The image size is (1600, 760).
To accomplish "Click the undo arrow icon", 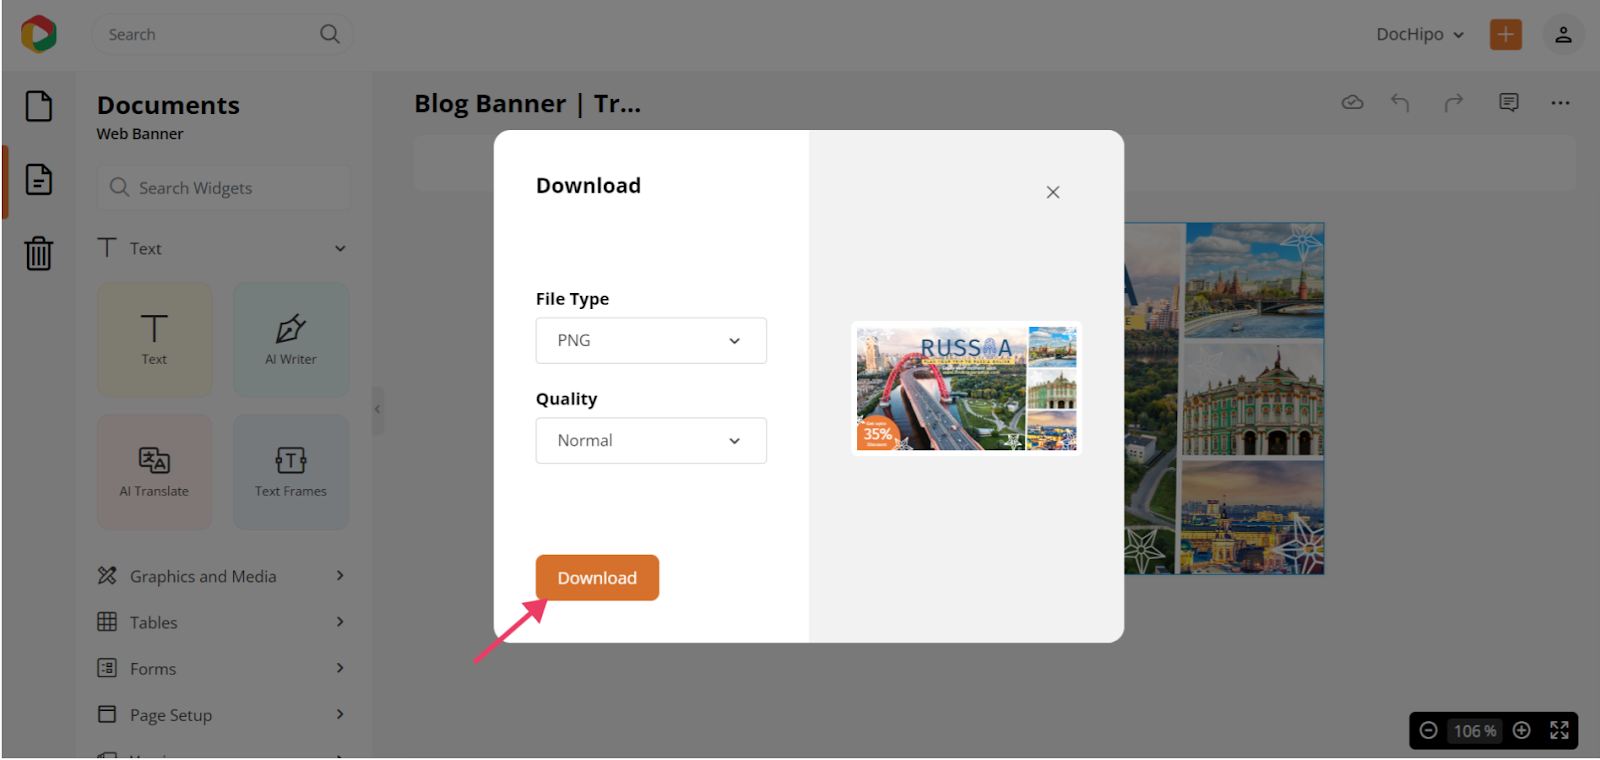I will (1400, 102).
